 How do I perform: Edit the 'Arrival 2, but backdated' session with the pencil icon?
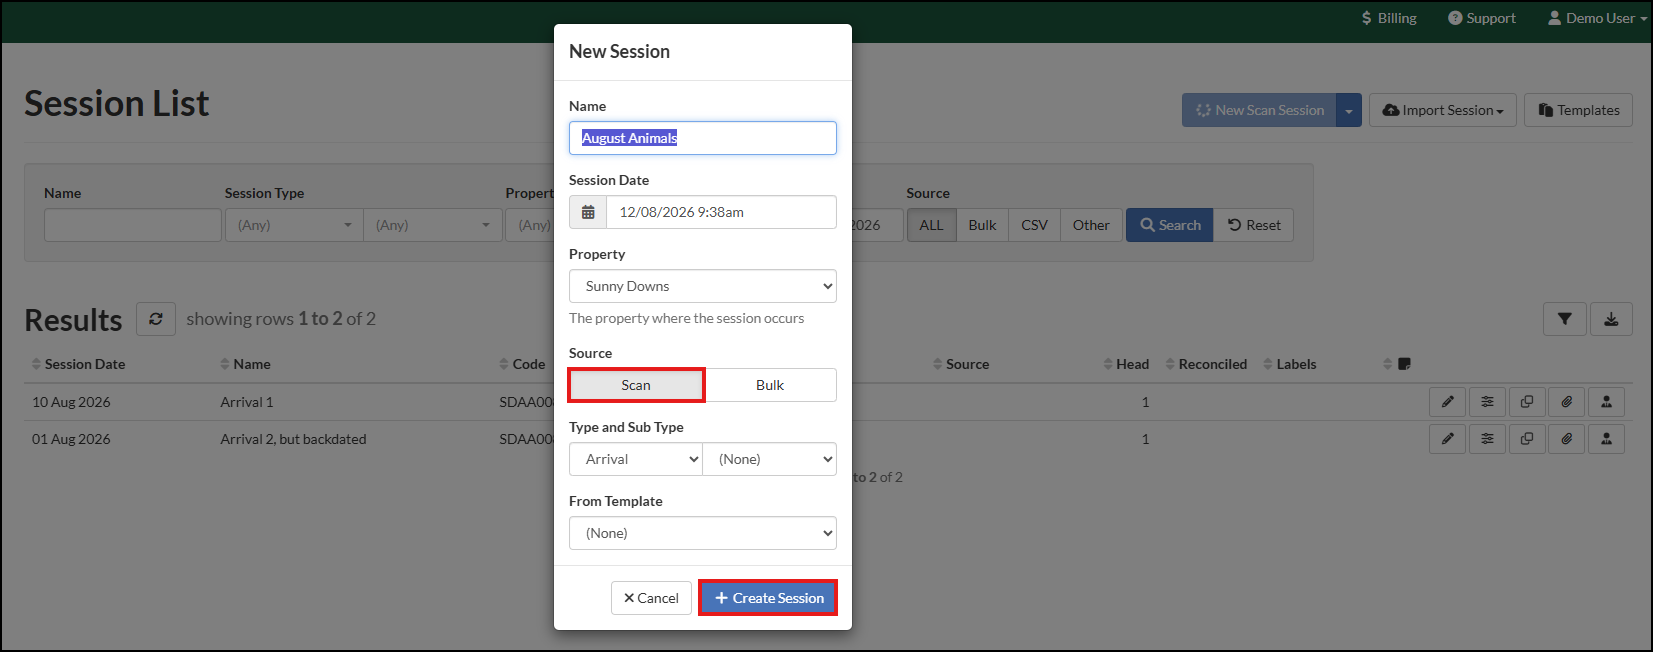pos(1447,439)
